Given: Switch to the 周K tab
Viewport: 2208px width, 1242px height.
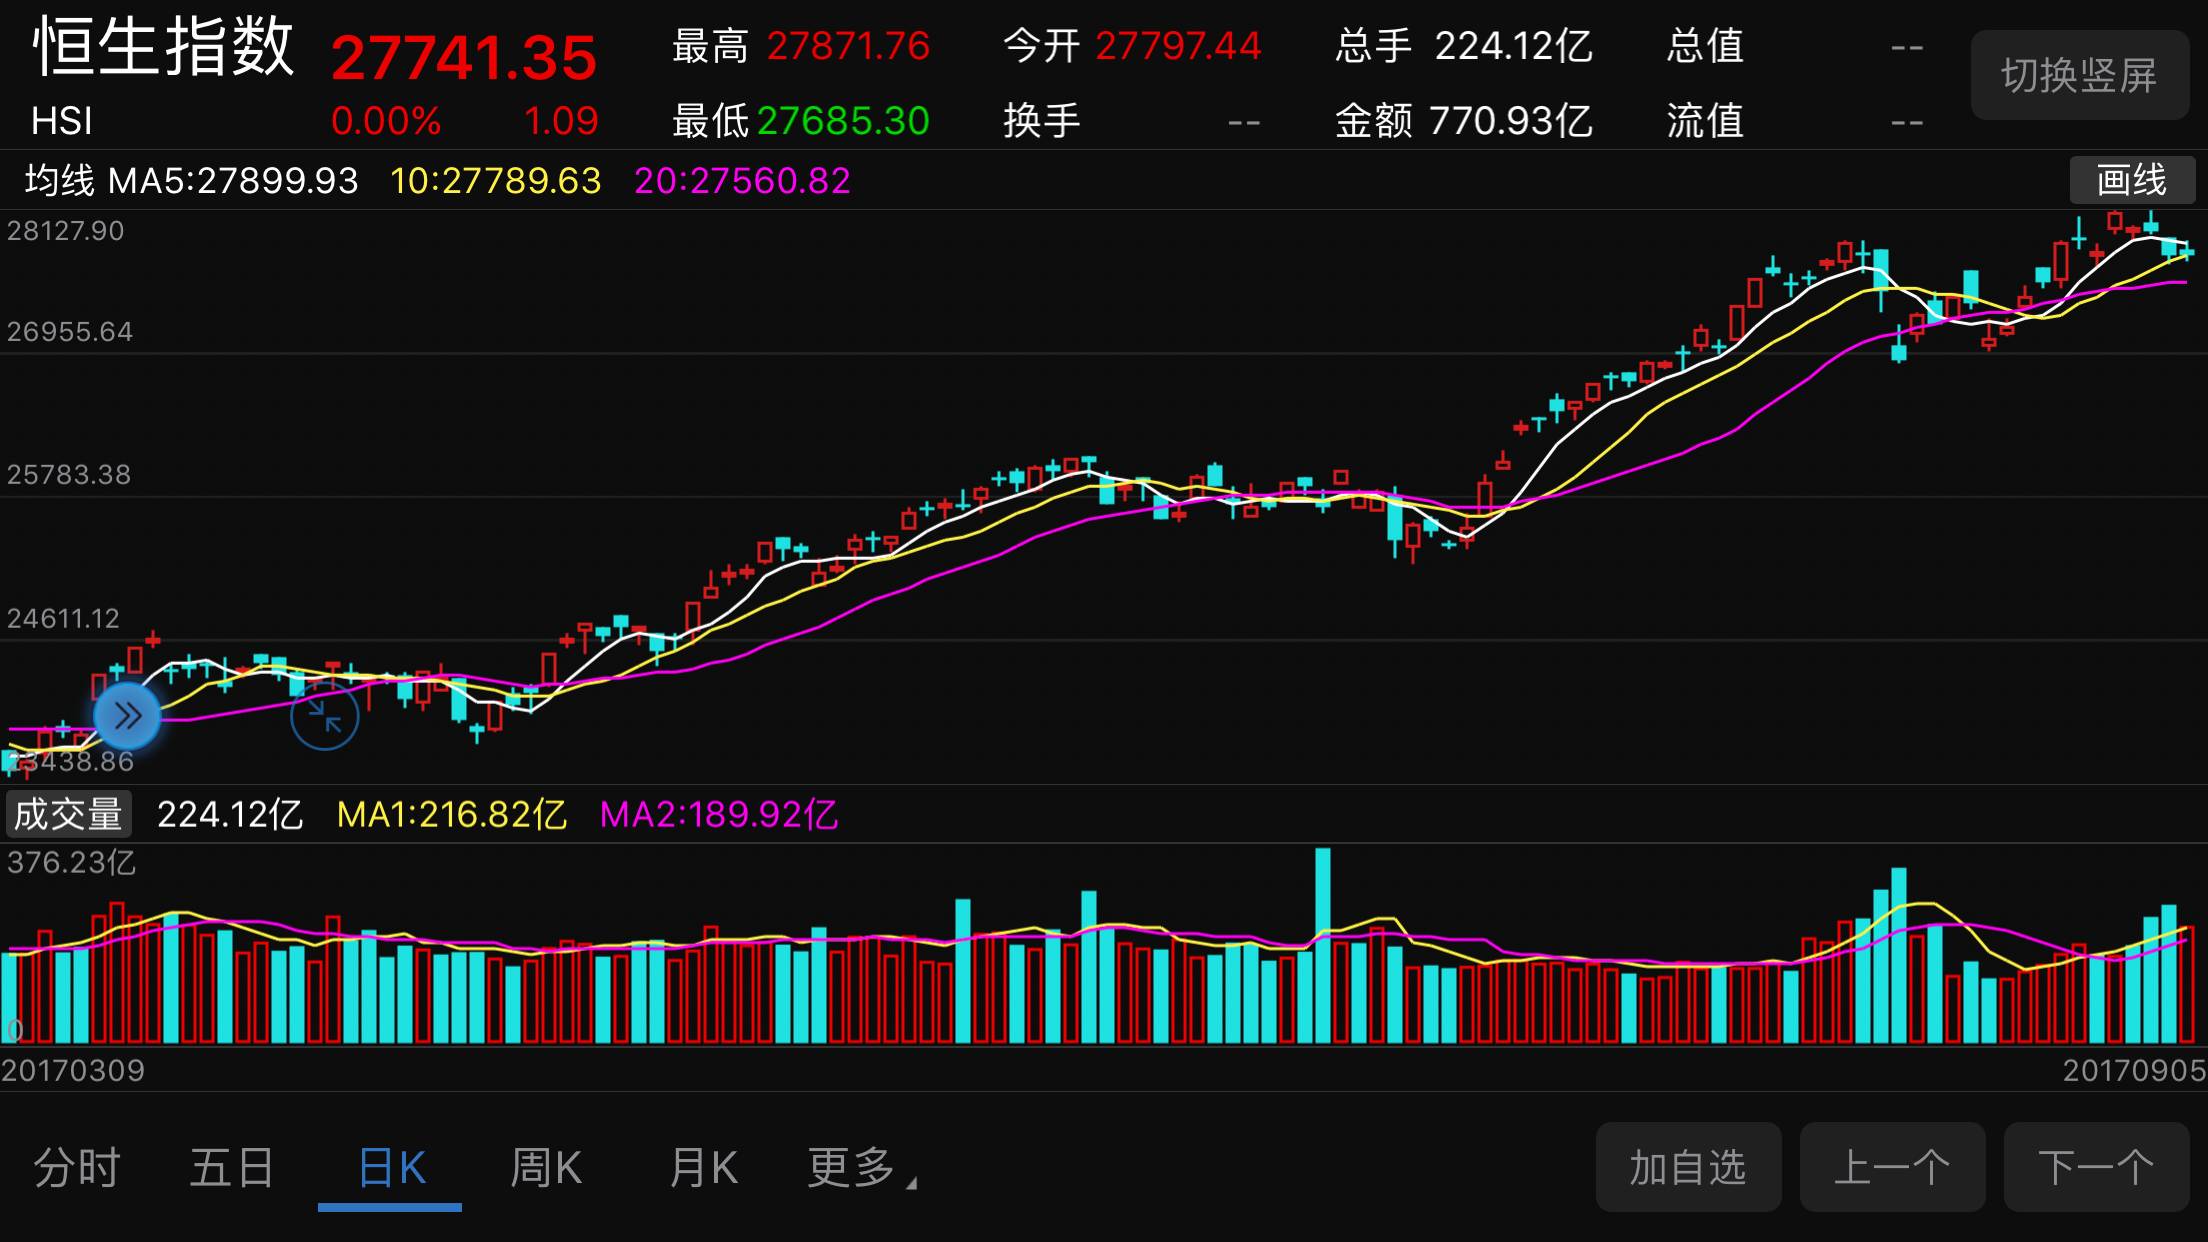Looking at the screenshot, I should [x=546, y=1167].
